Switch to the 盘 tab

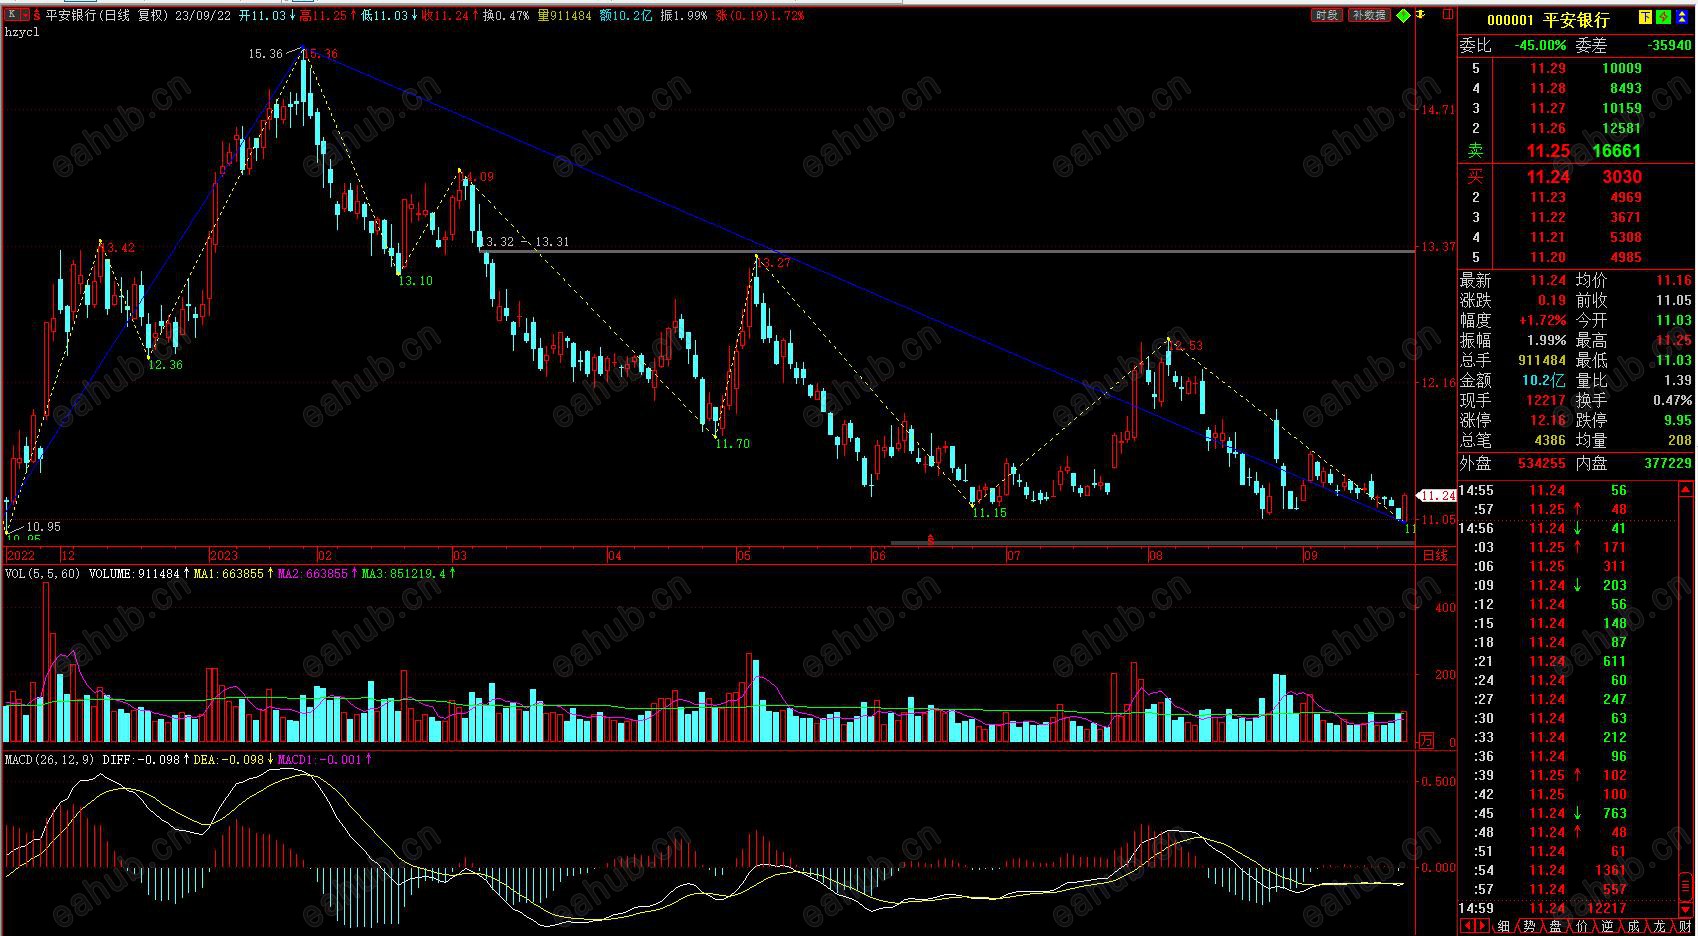(1556, 927)
